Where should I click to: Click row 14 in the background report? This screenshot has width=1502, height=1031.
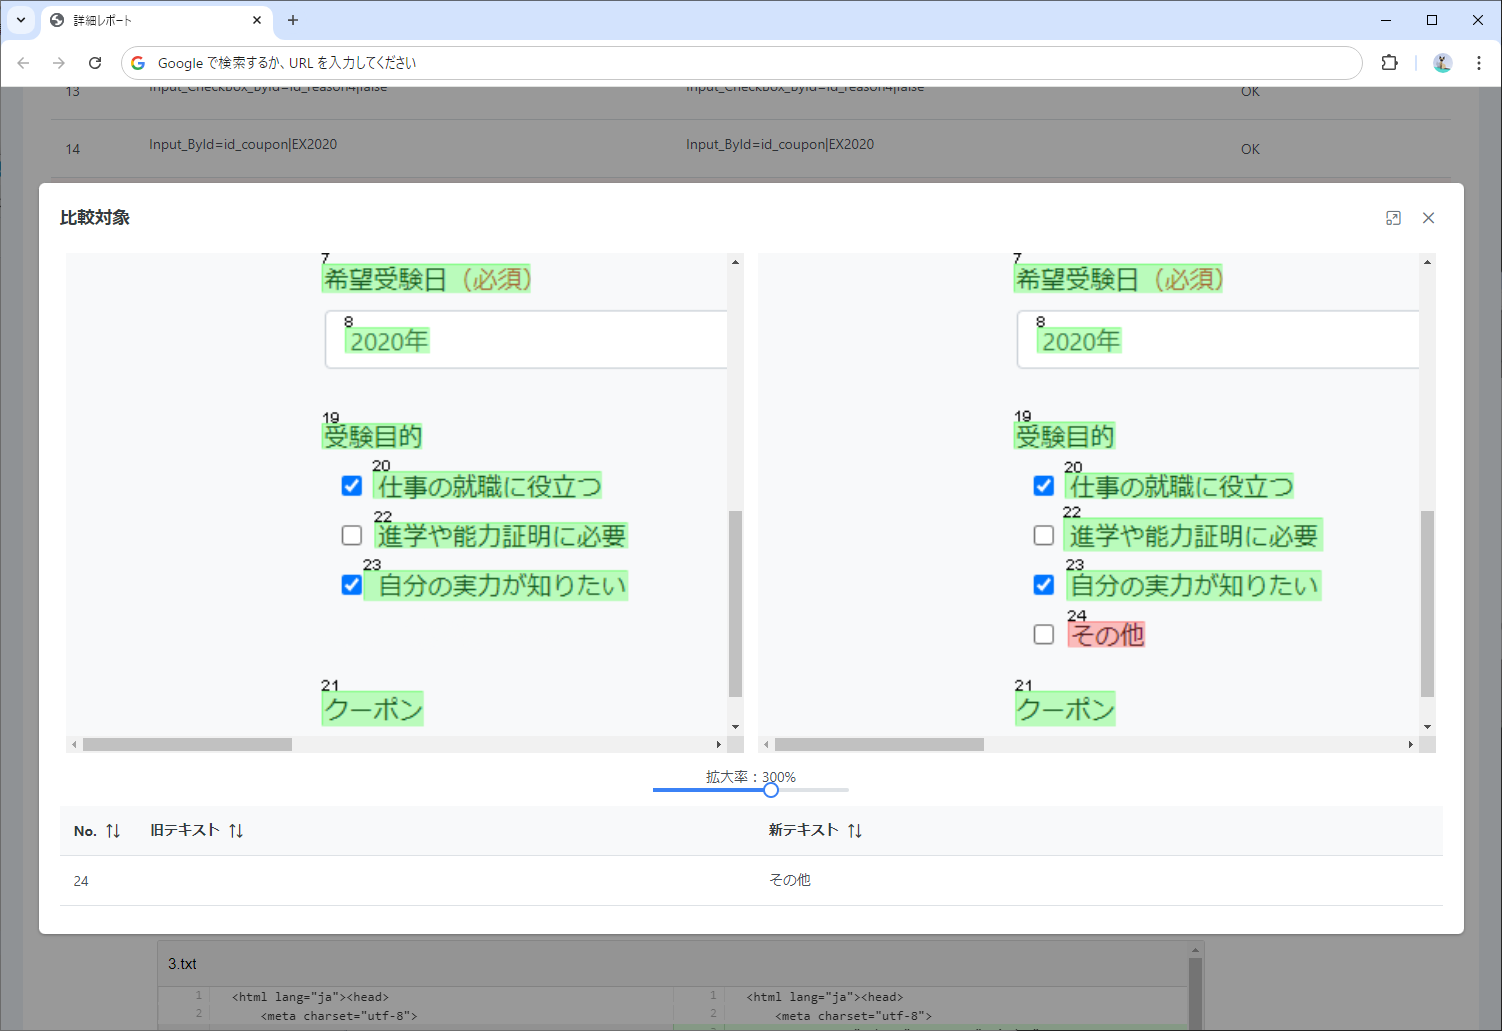tap(751, 149)
